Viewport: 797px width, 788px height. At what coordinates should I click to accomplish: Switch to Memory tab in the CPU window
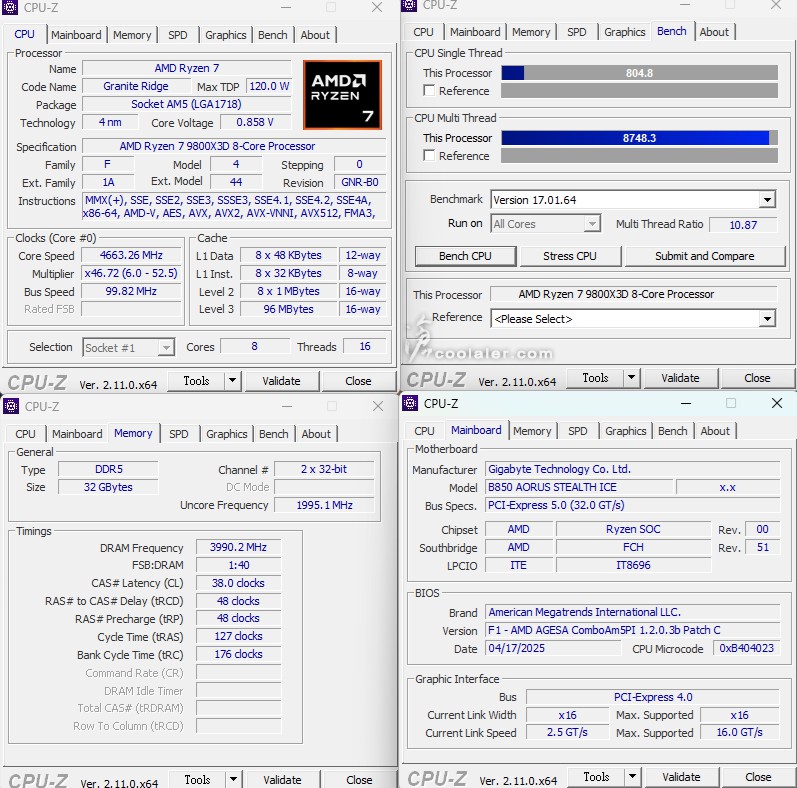[x=132, y=35]
